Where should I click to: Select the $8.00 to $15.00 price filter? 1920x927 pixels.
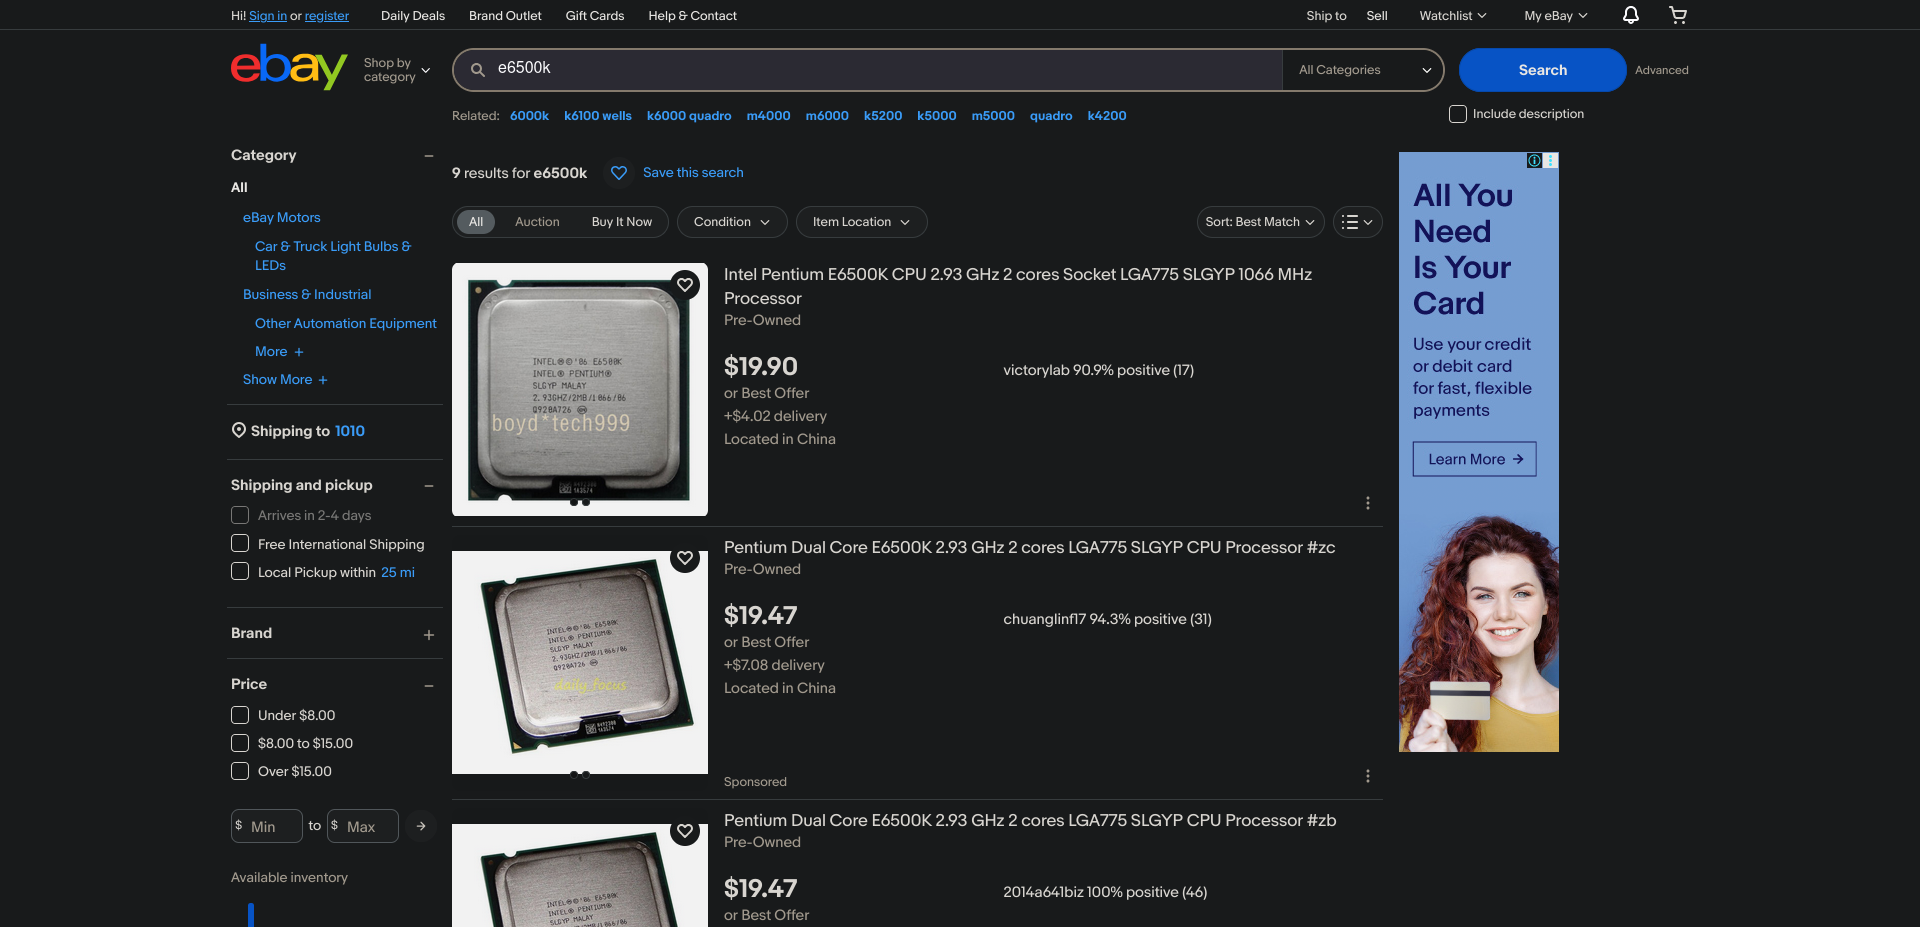pyautogui.click(x=240, y=743)
